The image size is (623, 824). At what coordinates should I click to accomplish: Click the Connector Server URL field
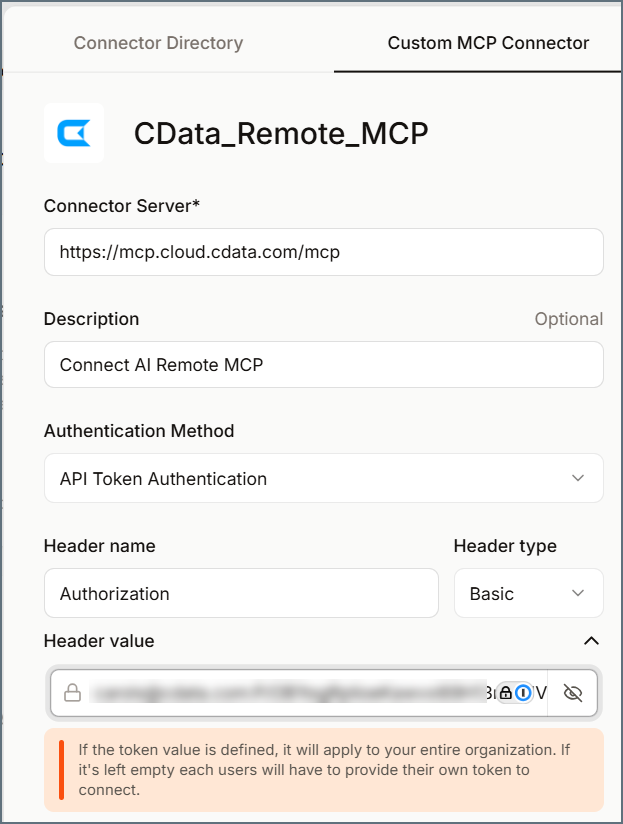(x=323, y=252)
